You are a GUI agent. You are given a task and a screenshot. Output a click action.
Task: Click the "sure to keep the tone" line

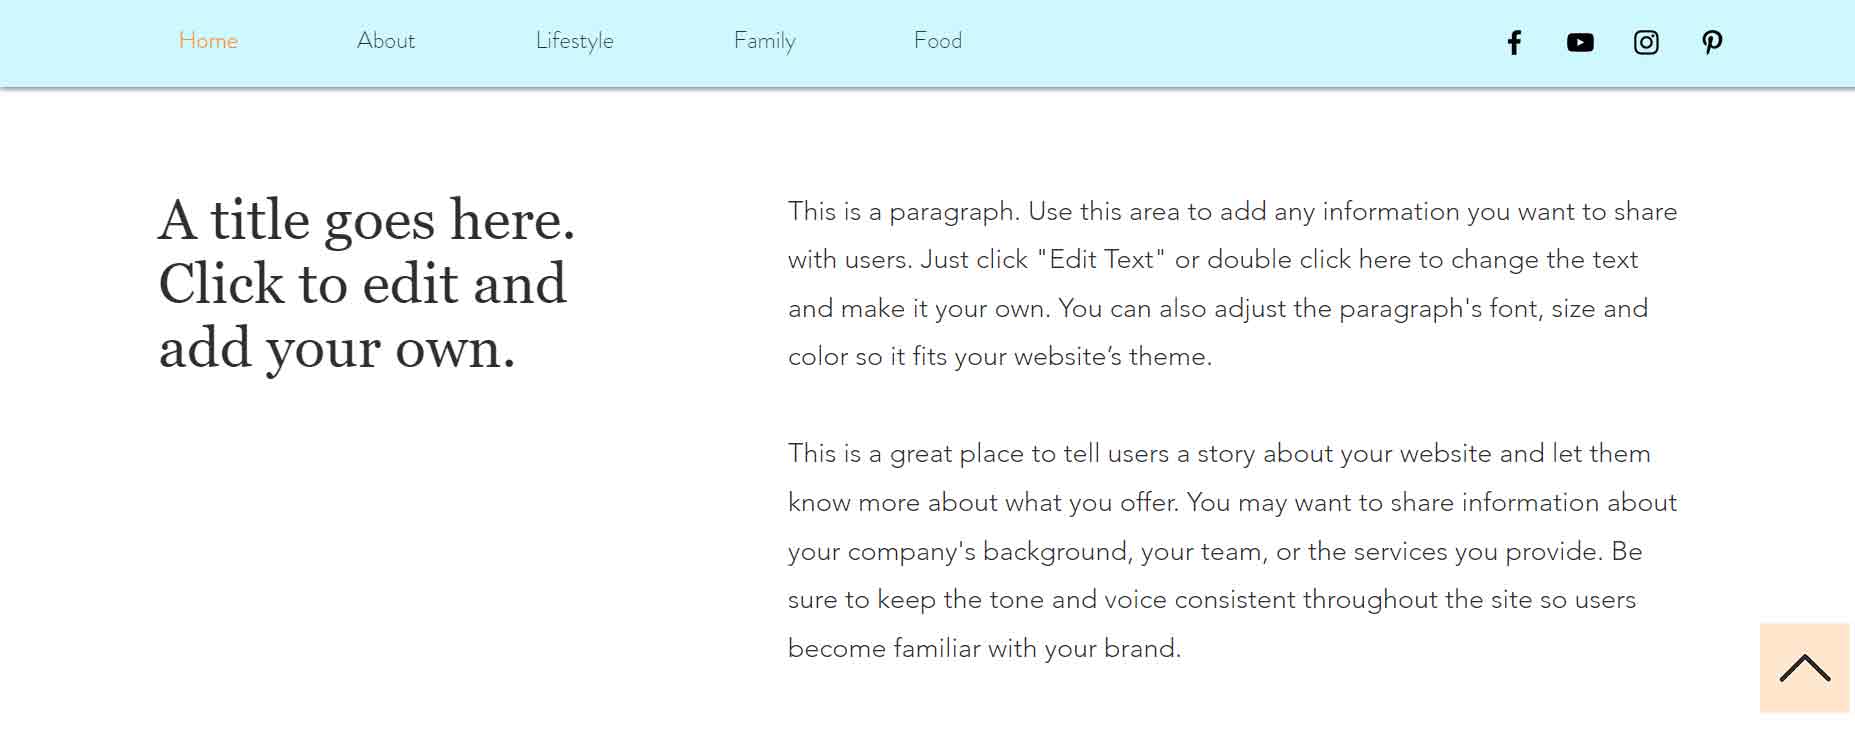[1211, 600]
